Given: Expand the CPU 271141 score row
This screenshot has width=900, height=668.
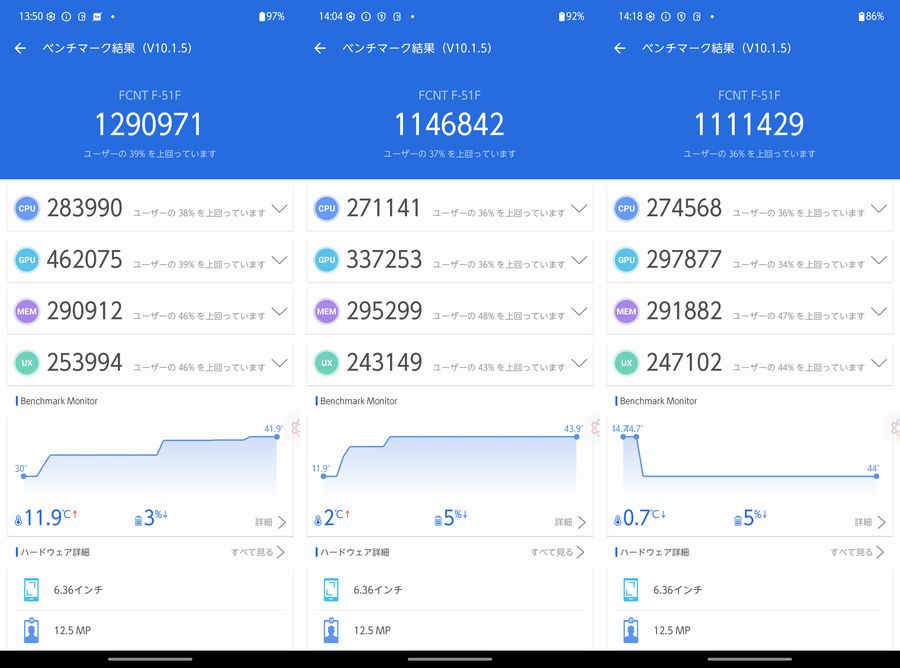Looking at the screenshot, I should click(x=579, y=208).
